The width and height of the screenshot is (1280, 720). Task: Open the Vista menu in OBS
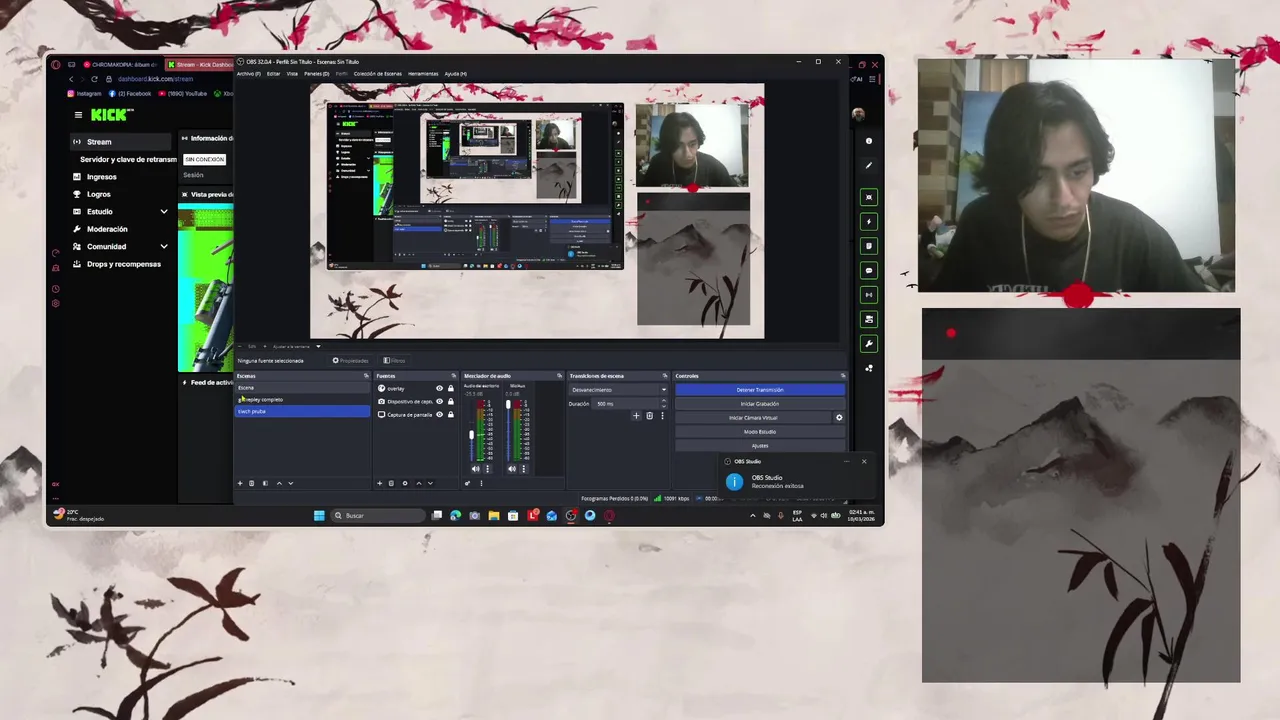(x=292, y=73)
